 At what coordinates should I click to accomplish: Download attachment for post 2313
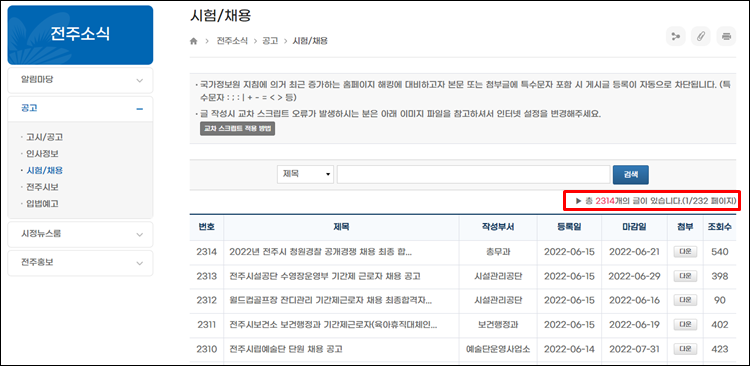685,277
